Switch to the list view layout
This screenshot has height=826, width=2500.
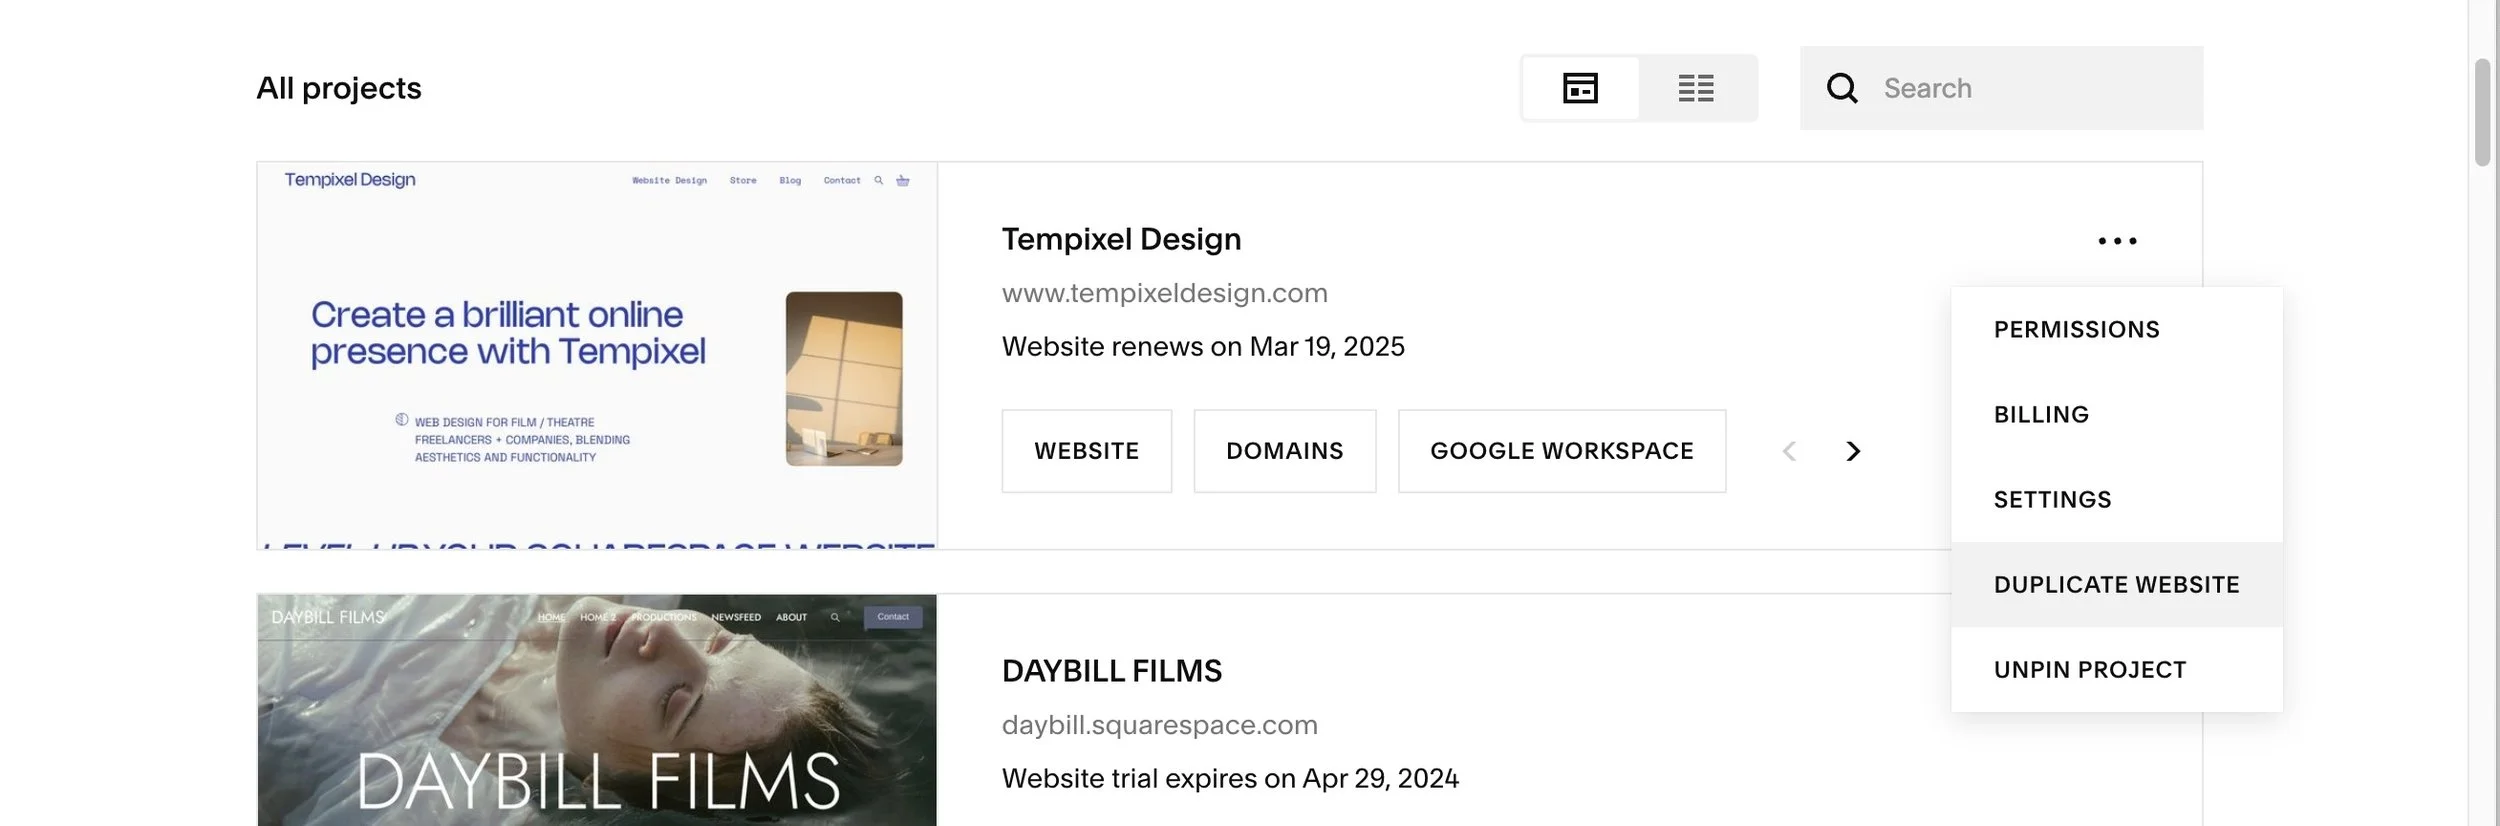(1696, 88)
